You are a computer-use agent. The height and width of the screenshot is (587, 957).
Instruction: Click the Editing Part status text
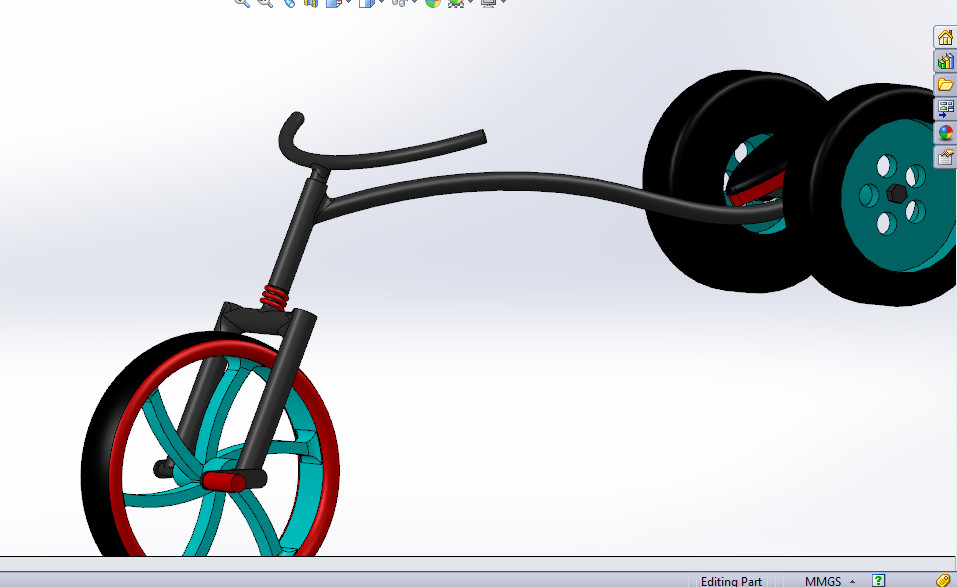731,582
